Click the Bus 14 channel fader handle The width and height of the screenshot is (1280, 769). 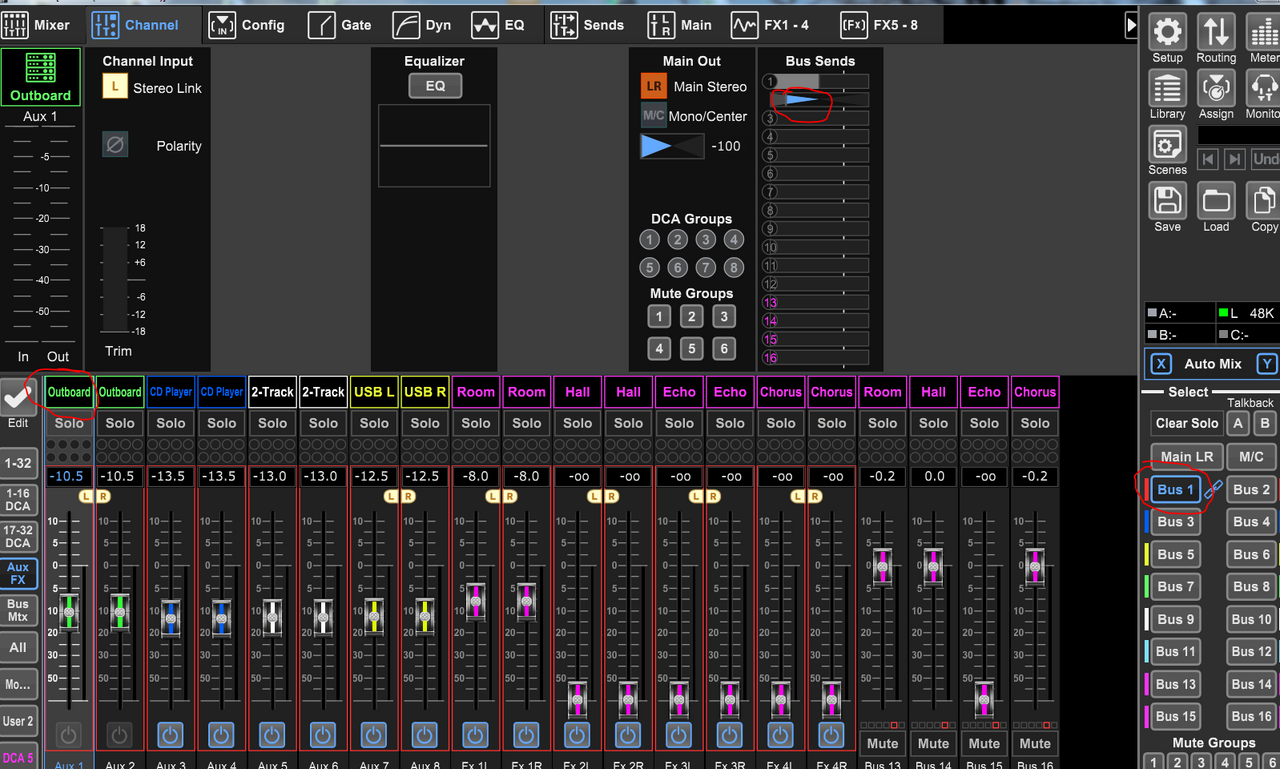pos(933,566)
